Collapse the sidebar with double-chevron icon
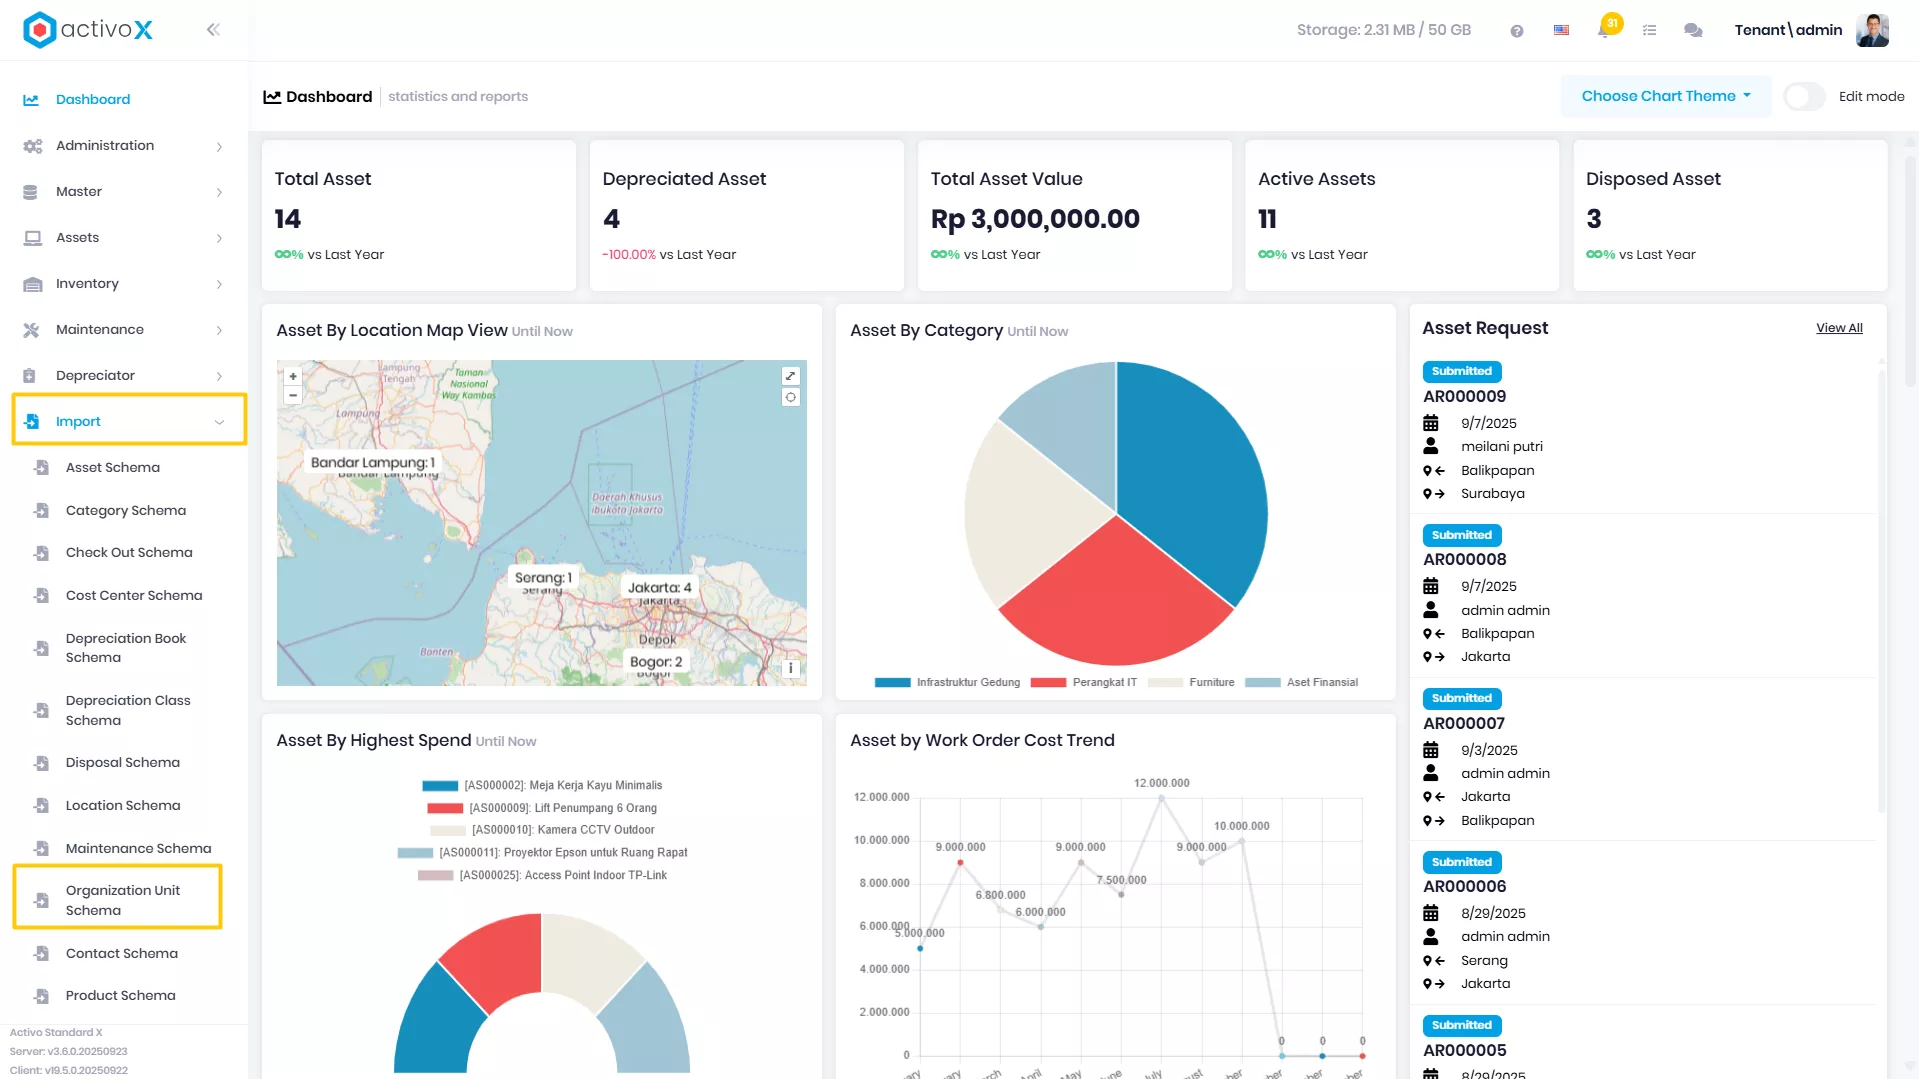 213,30
